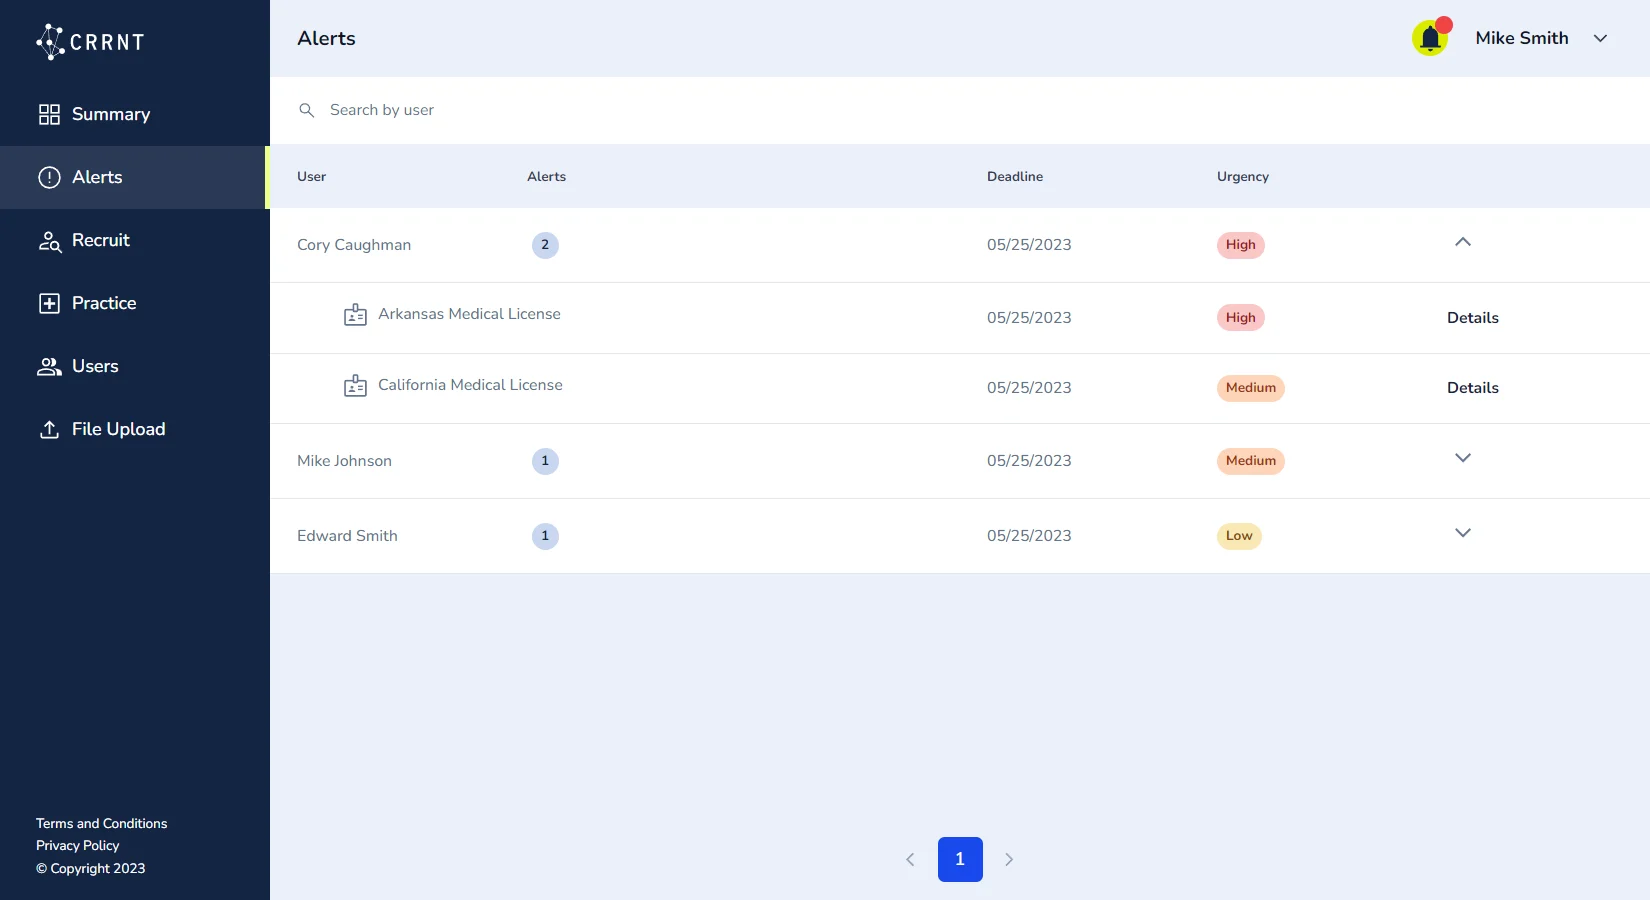
Task: Expand Mike Johnson's alerts row
Action: click(1462, 458)
